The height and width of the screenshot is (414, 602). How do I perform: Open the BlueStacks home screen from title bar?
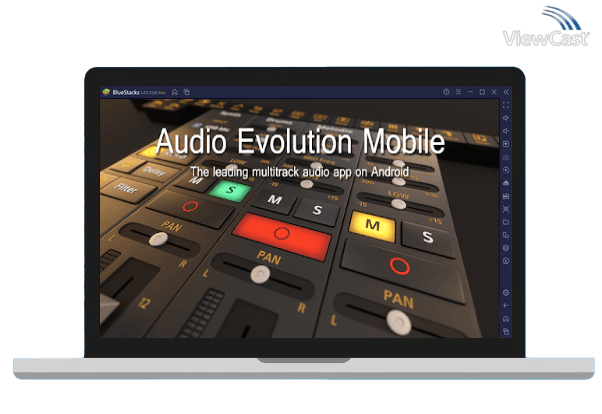(x=175, y=92)
